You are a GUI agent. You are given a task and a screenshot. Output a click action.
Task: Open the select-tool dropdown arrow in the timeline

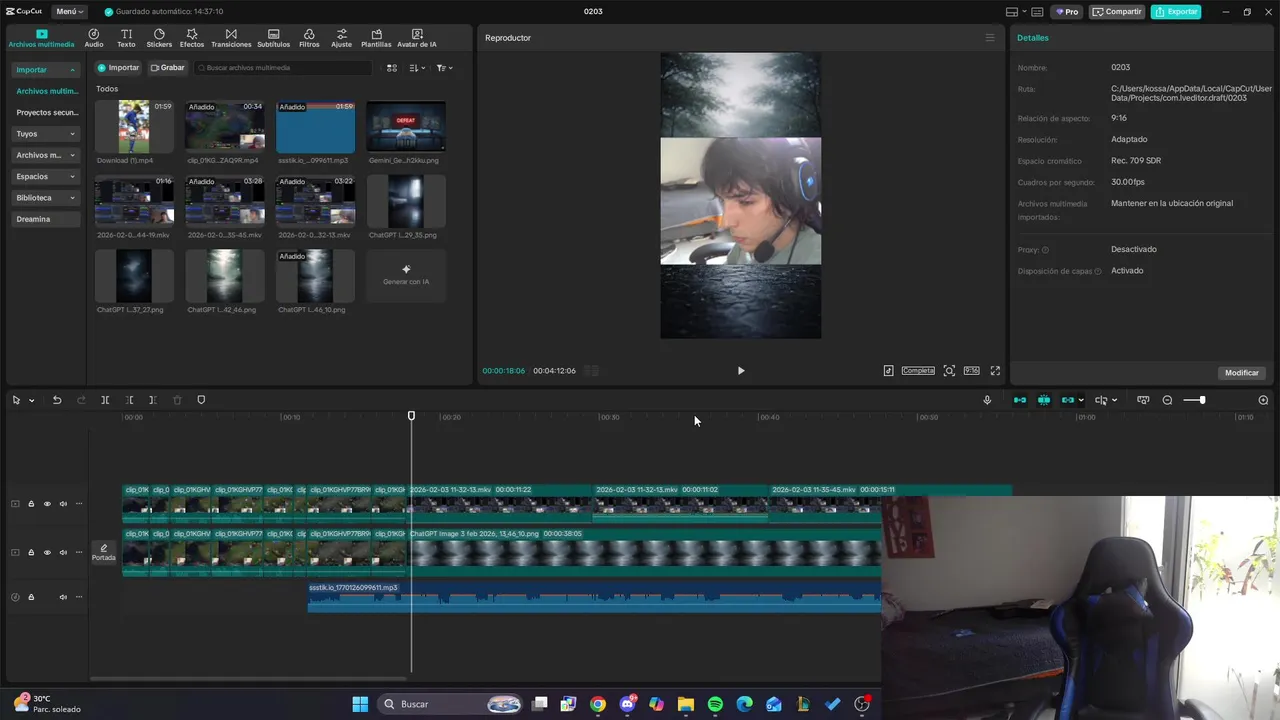tap(32, 400)
